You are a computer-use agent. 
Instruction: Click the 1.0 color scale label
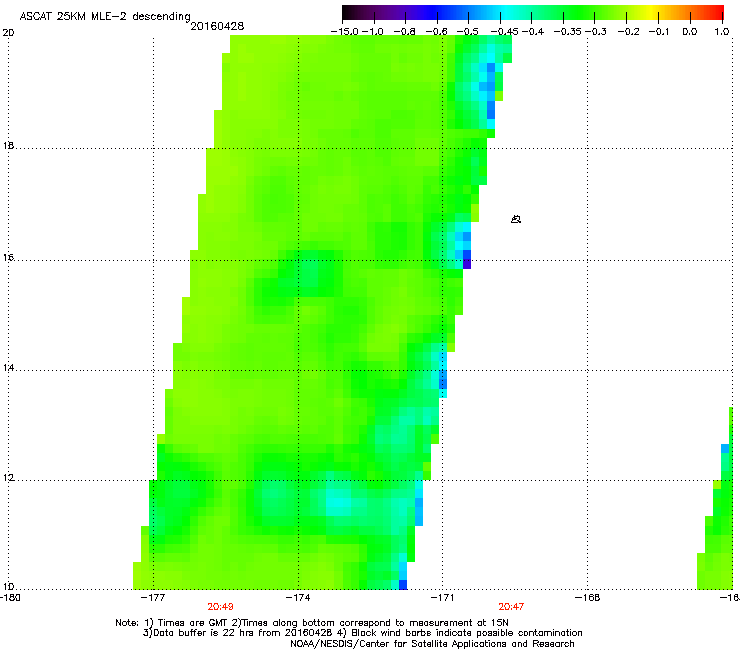click(x=722, y=32)
